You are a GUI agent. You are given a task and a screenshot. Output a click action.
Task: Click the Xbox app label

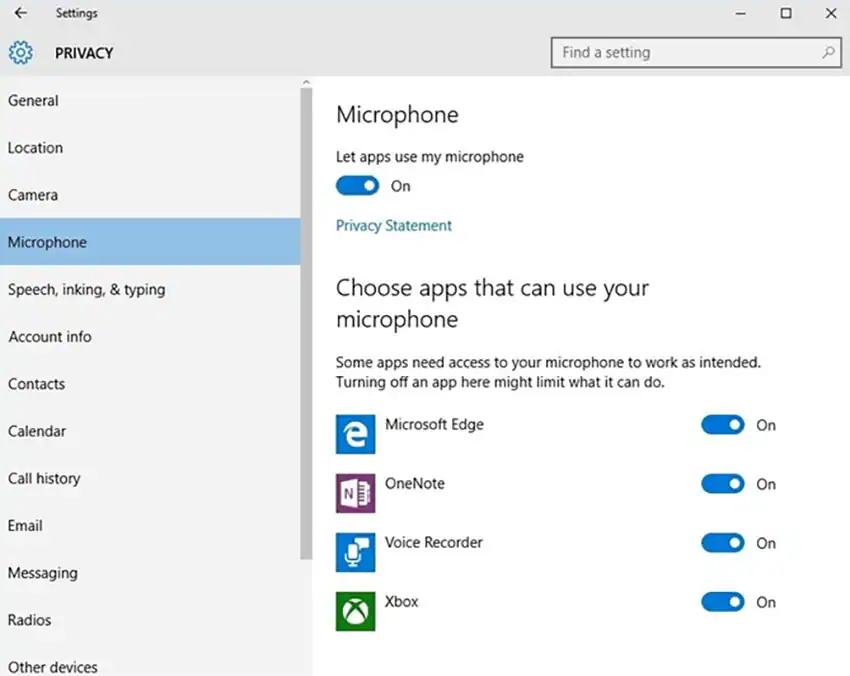point(402,601)
